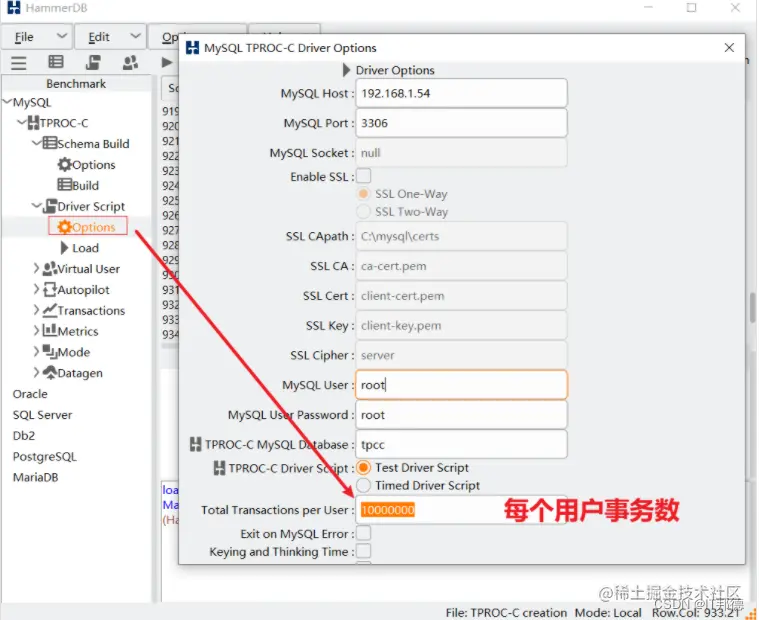Viewport: 759px width, 620px height.
Task: Click the Schema Build table icon
Action: pos(49,143)
